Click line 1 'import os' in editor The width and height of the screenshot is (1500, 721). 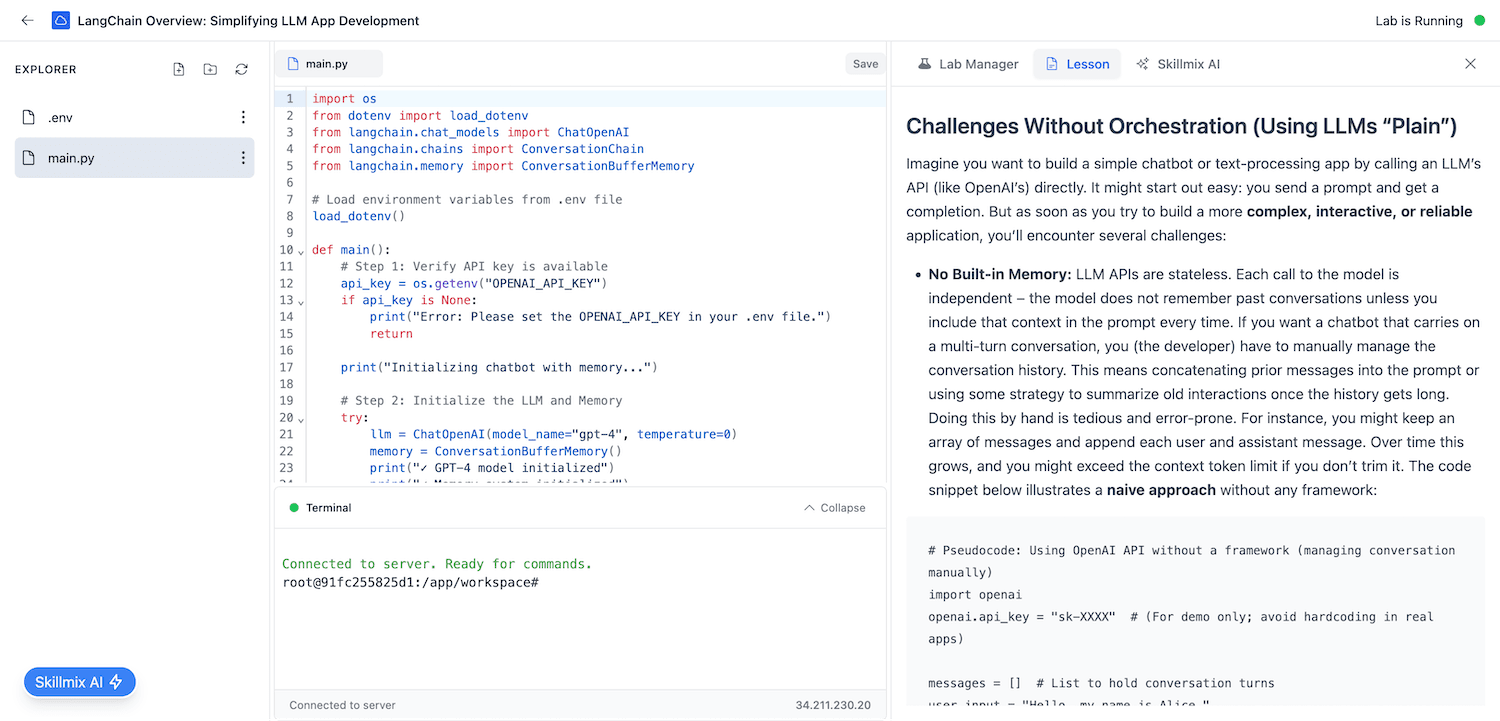344,99
